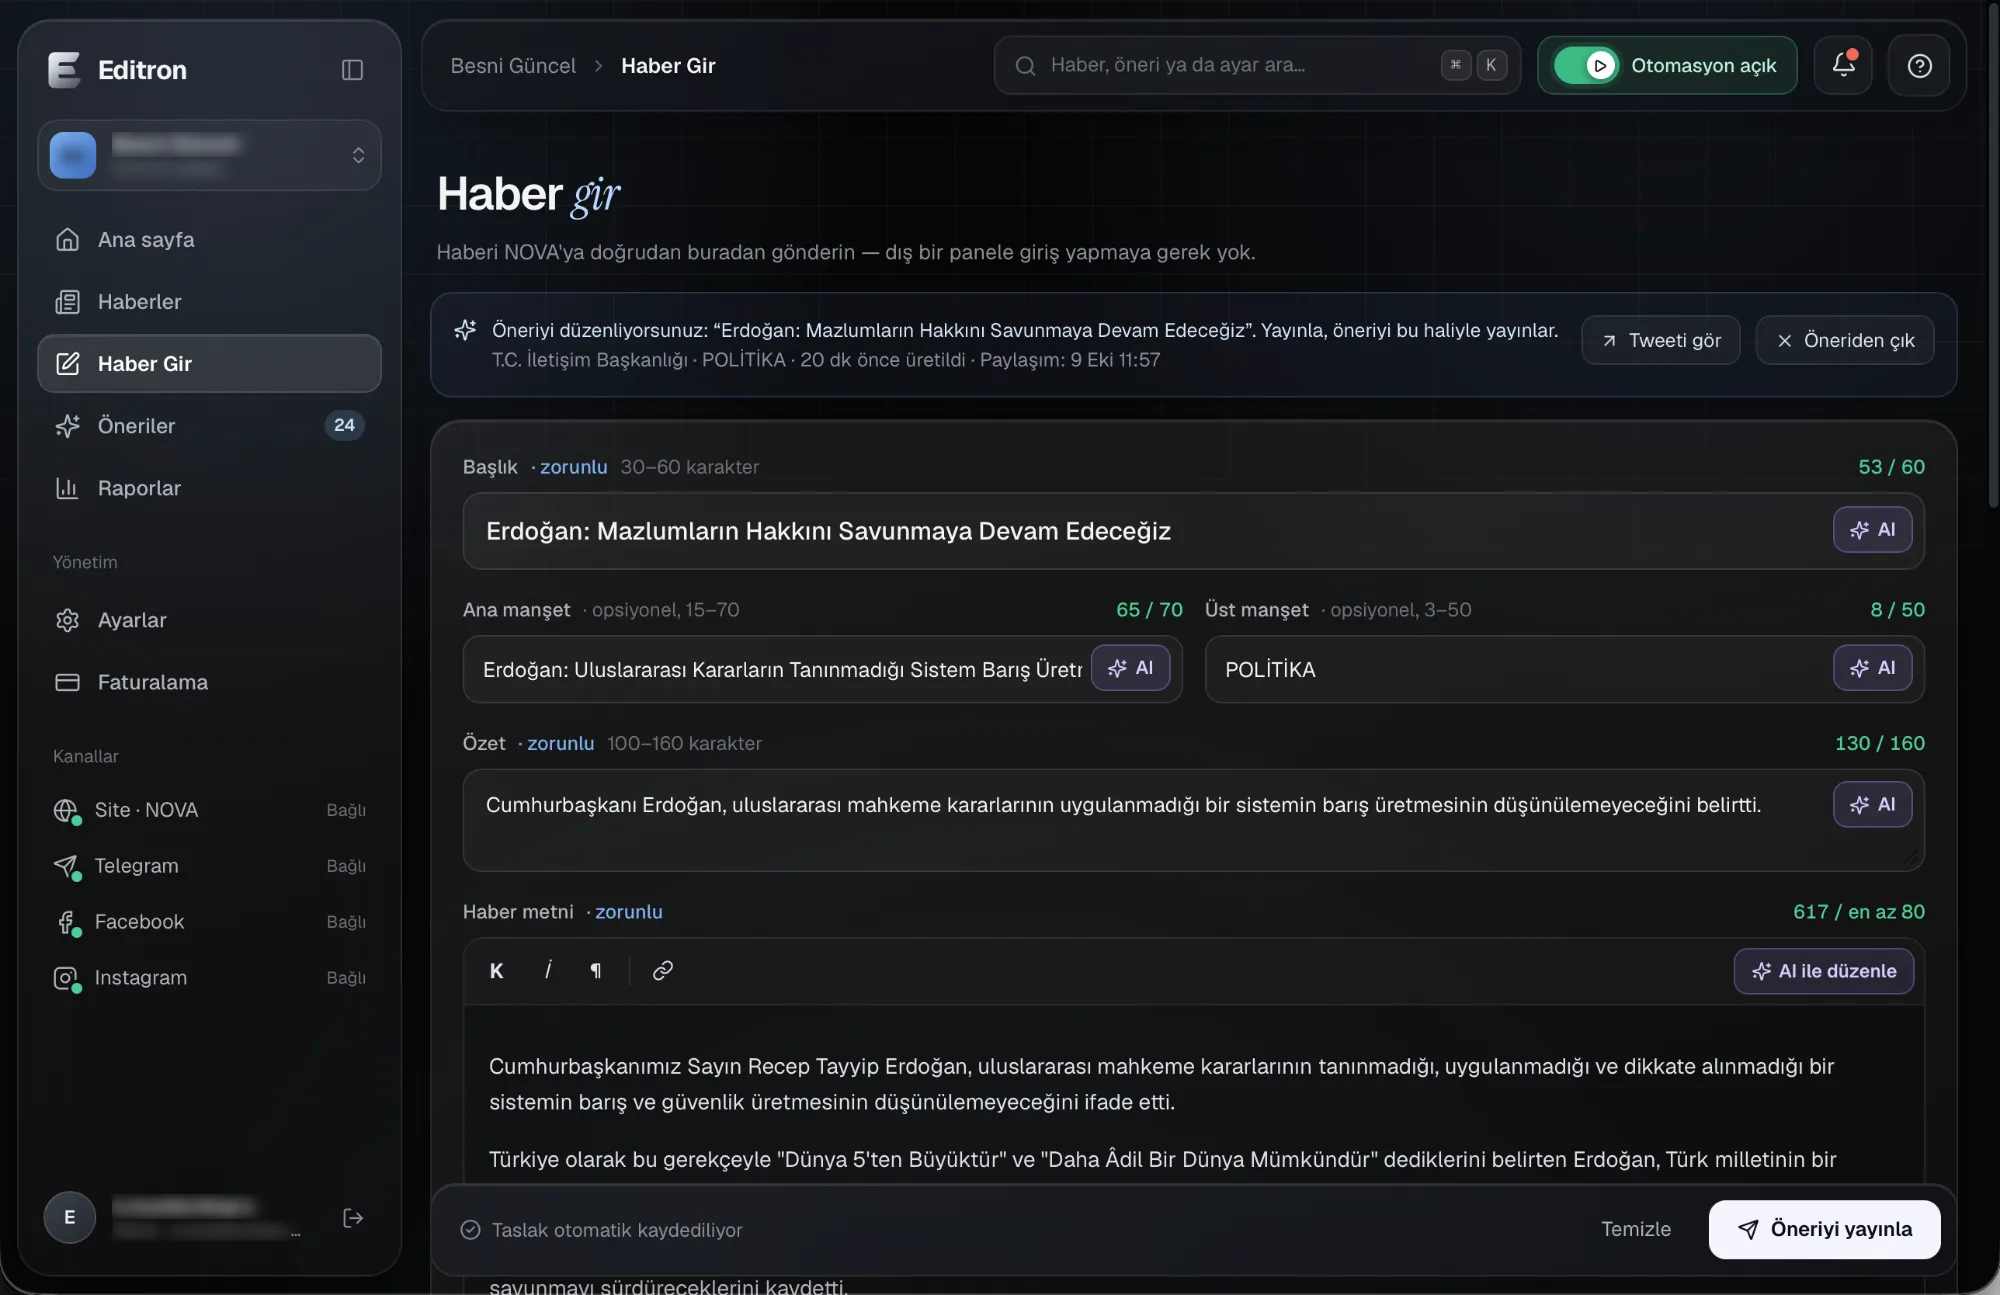This screenshot has width=2000, height=1295.
Task: Generate Özet with its AI button
Action: click(1872, 804)
